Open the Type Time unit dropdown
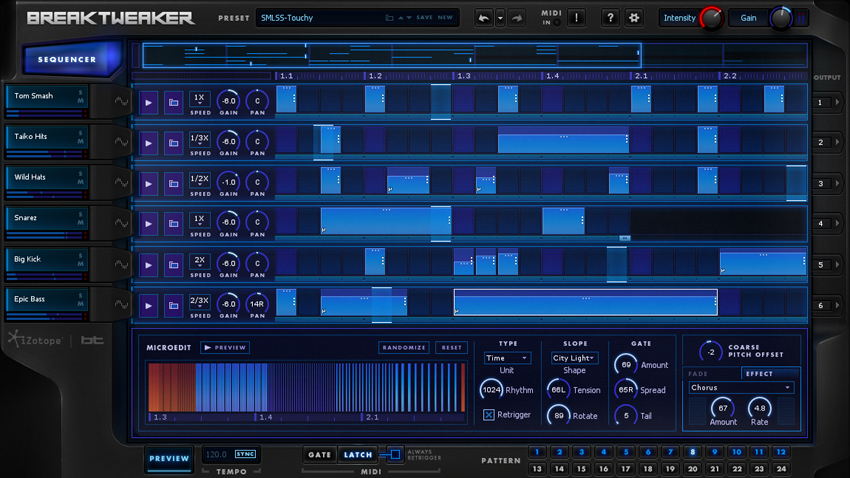The height and width of the screenshot is (478, 850). (x=507, y=358)
